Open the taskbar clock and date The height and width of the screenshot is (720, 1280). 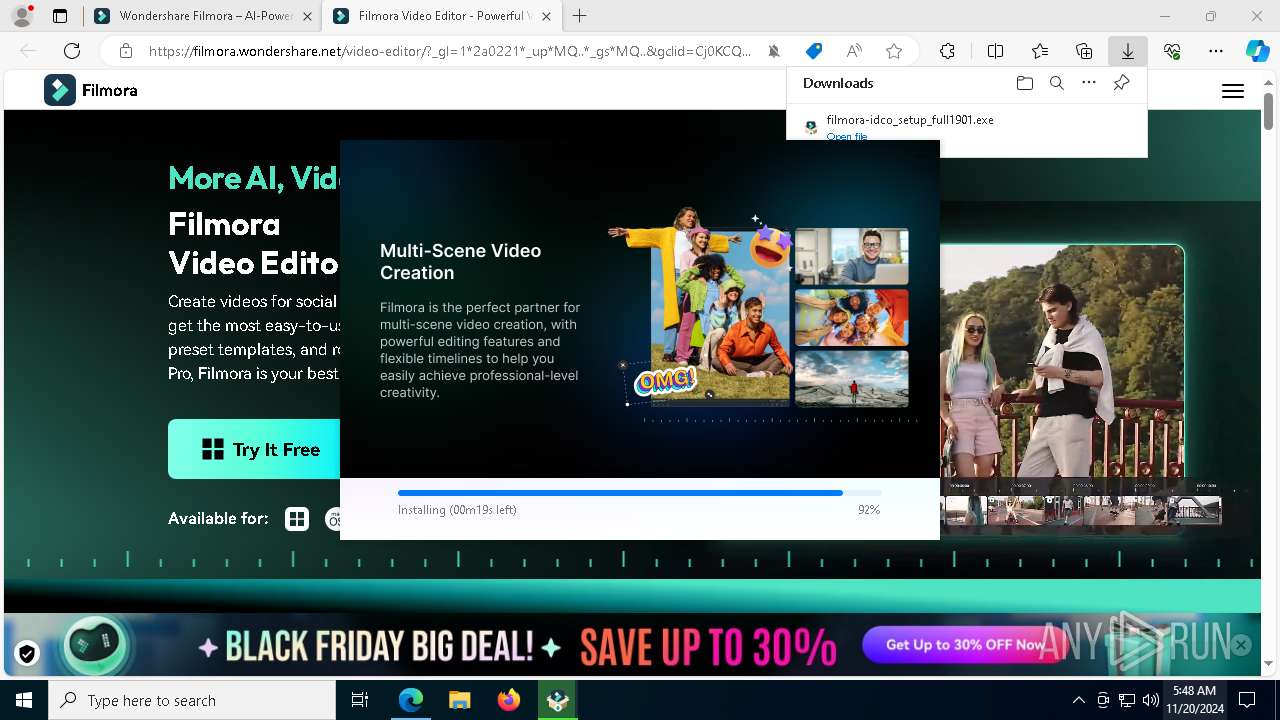tap(1194, 700)
